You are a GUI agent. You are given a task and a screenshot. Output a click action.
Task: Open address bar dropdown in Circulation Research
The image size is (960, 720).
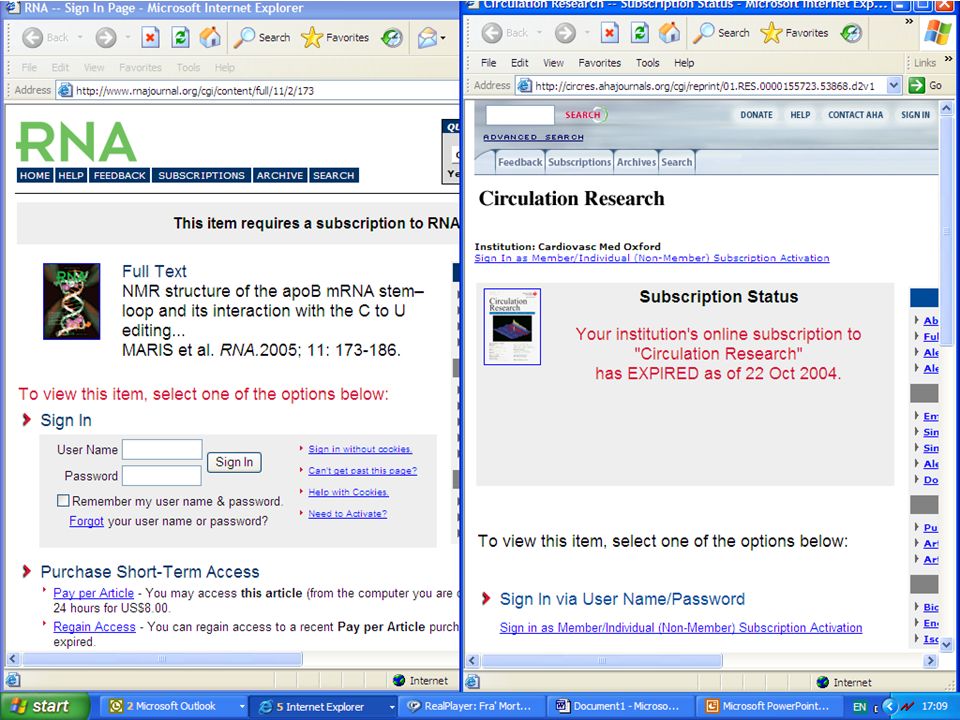click(893, 86)
